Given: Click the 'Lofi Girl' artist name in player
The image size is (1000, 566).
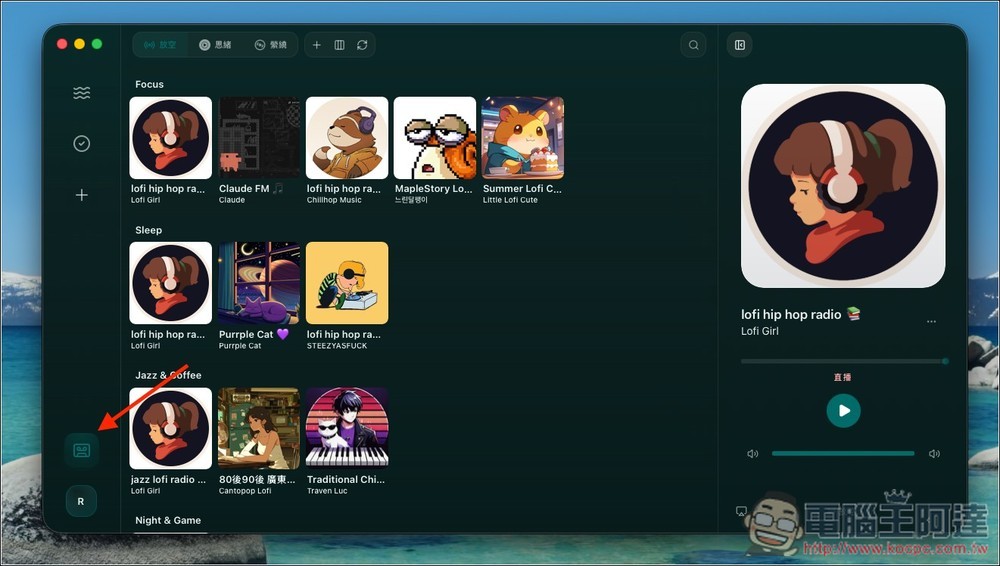Looking at the screenshot, I should point(760,331).
